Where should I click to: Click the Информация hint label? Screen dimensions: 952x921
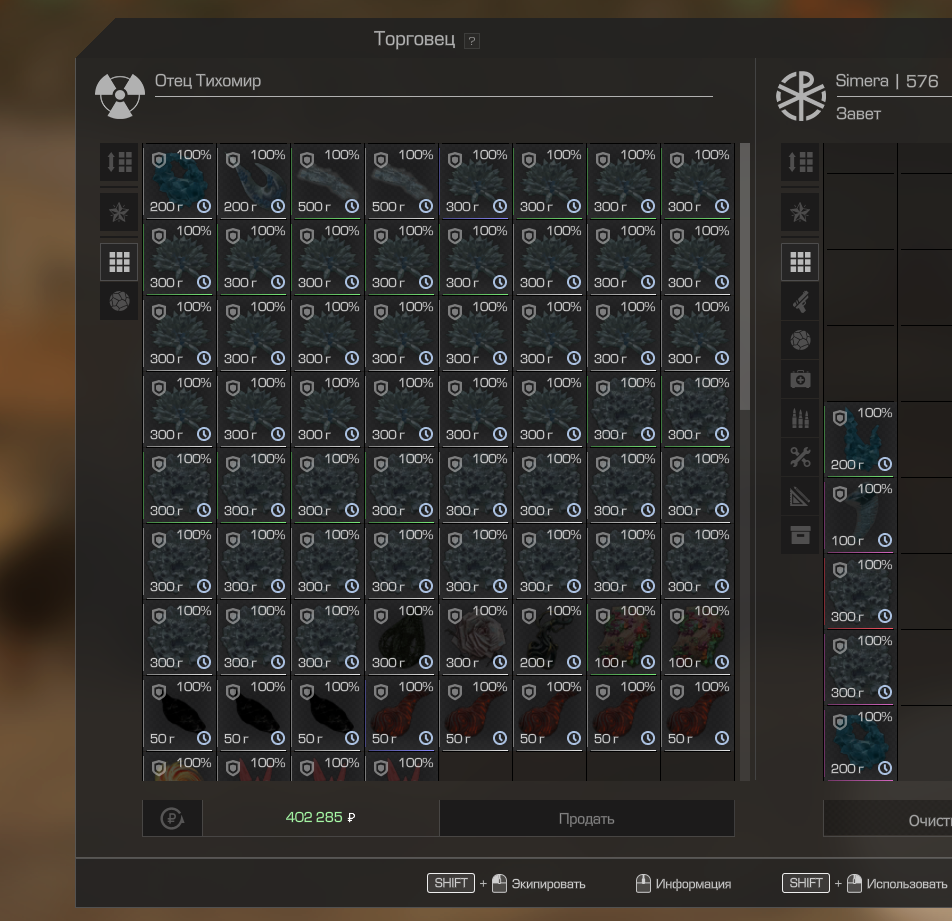693,884
